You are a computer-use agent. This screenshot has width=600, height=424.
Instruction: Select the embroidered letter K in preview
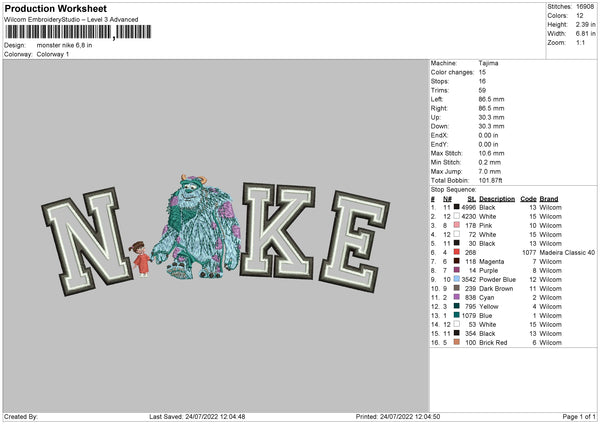[278, 231]
